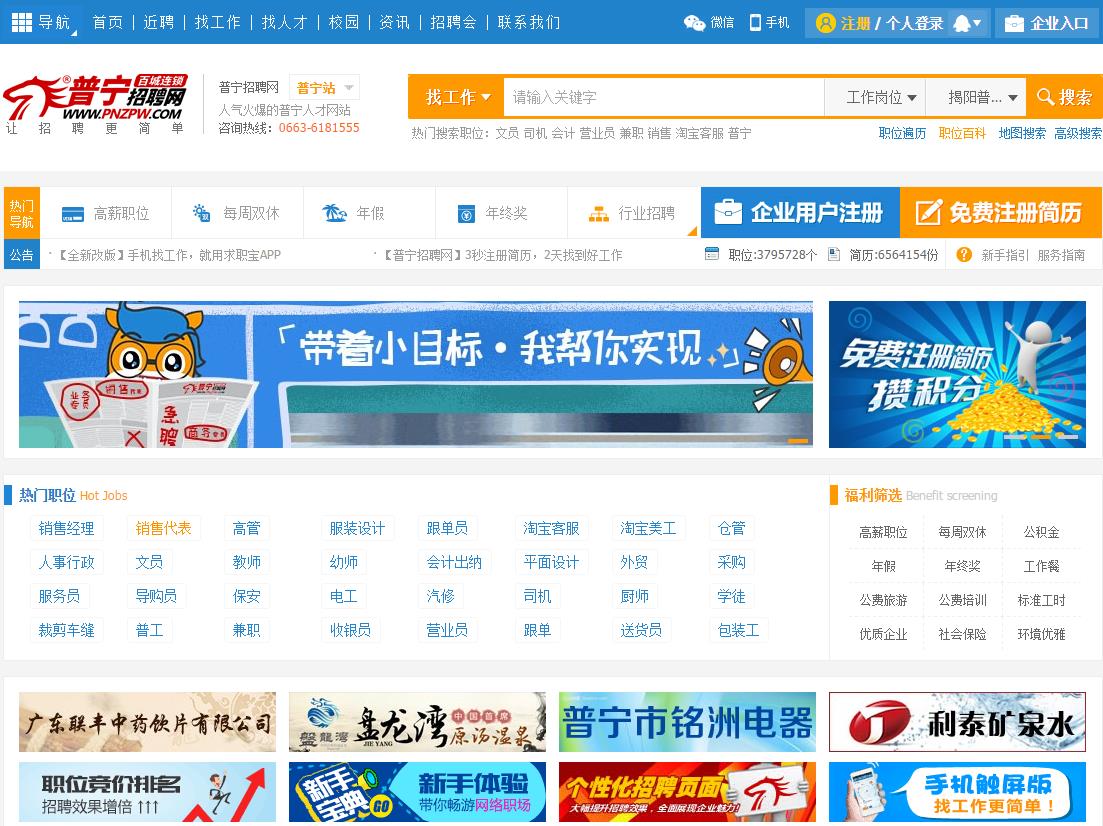Image resolution: width=1103 pixels, height=826 pixels.
Task: Click the orange question mark help icon
Action: [x=964, y=255]
